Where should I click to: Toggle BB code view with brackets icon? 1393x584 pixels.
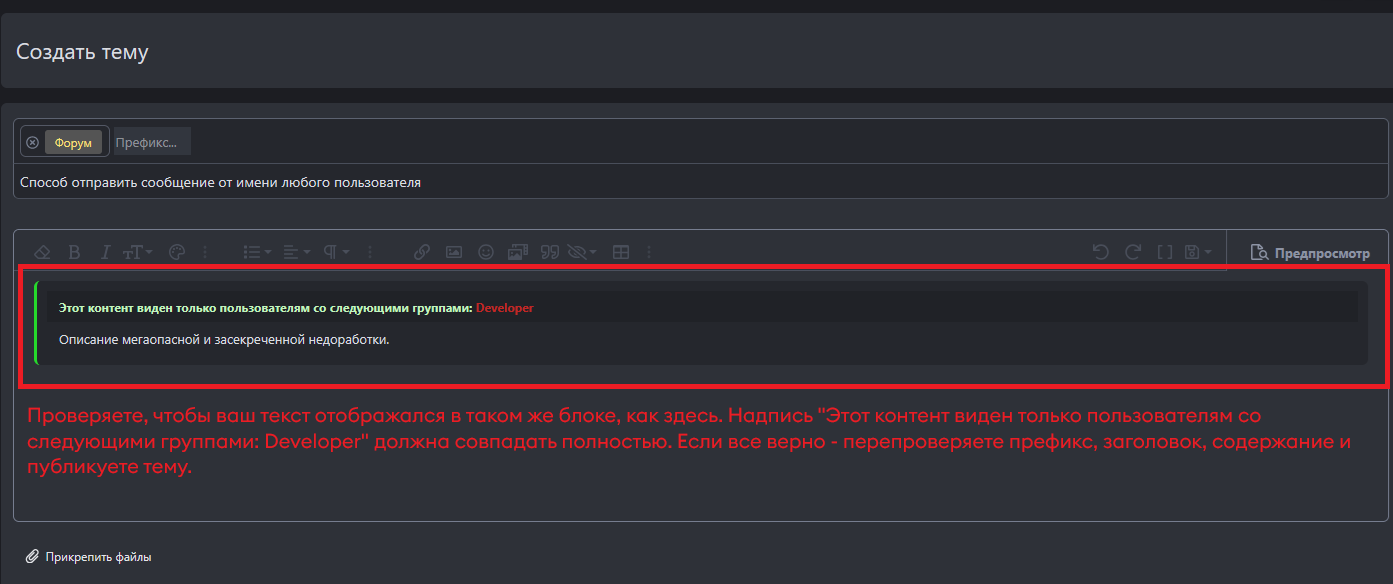click(x=1165, y=251)
